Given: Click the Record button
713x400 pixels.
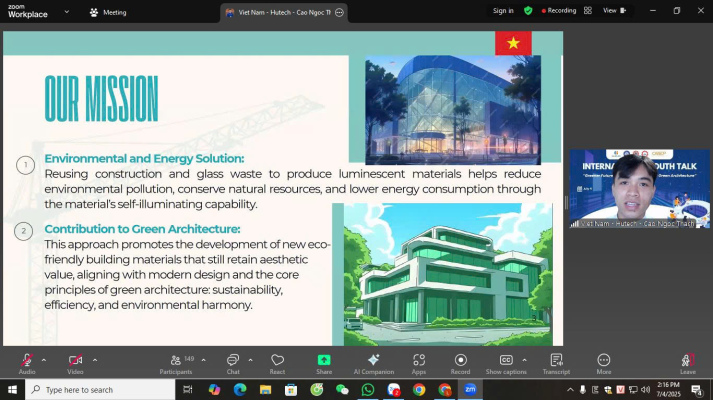Looking at the screenshot, I should (x=461, y=364).
